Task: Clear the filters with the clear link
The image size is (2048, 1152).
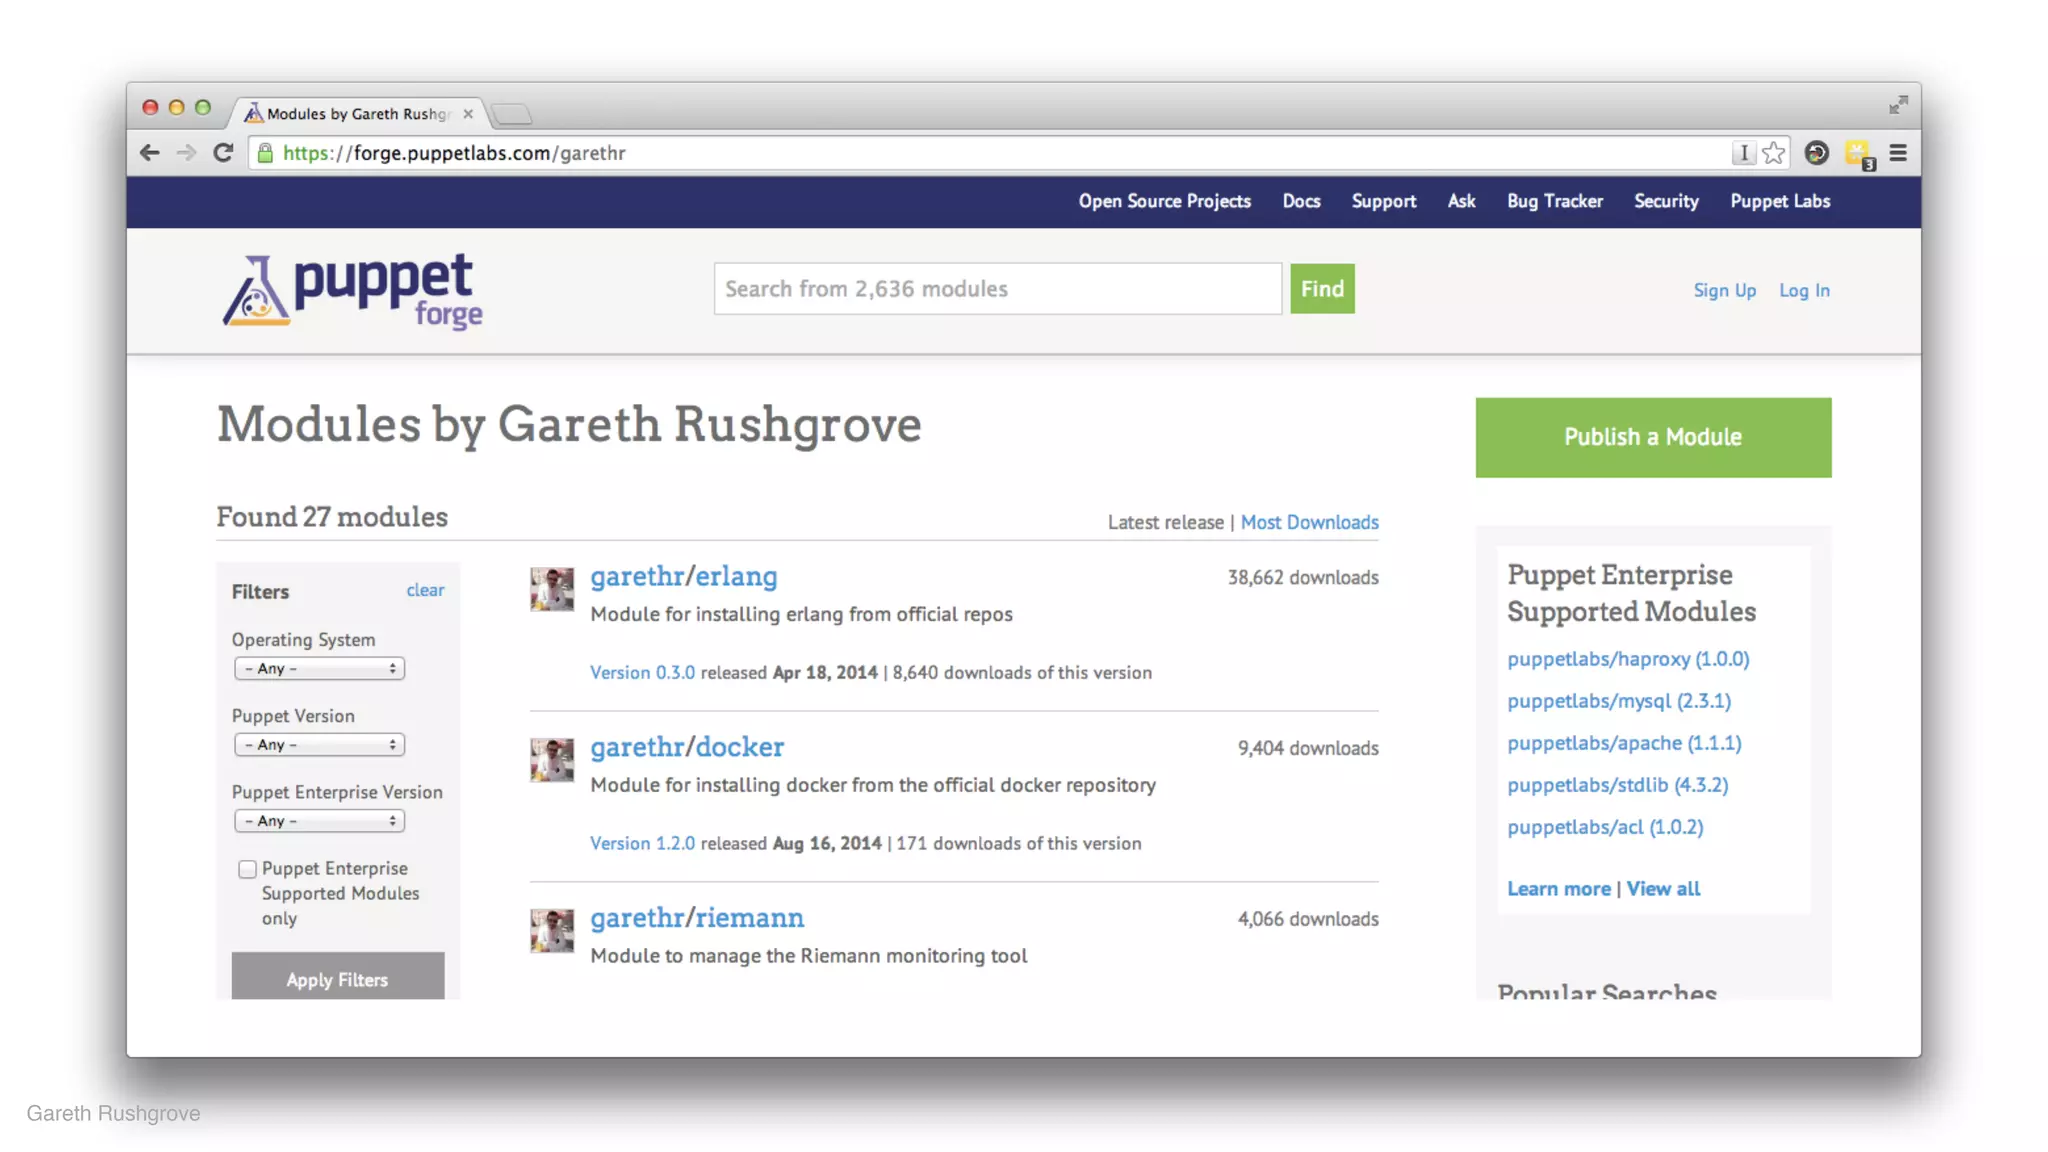Action: pyautogui.click(x=425, y=590)
